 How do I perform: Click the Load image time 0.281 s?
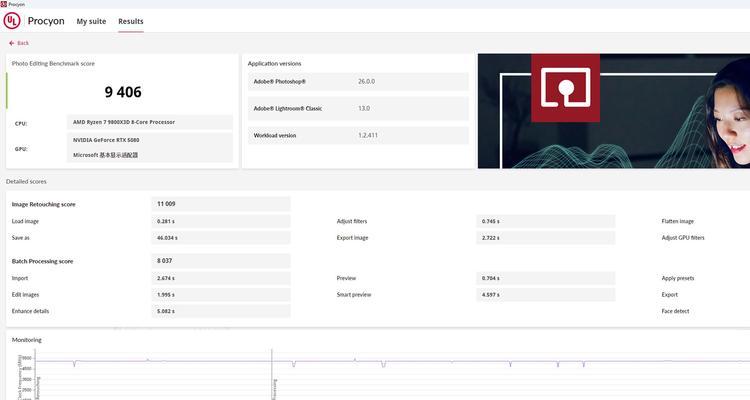point(165,222)
